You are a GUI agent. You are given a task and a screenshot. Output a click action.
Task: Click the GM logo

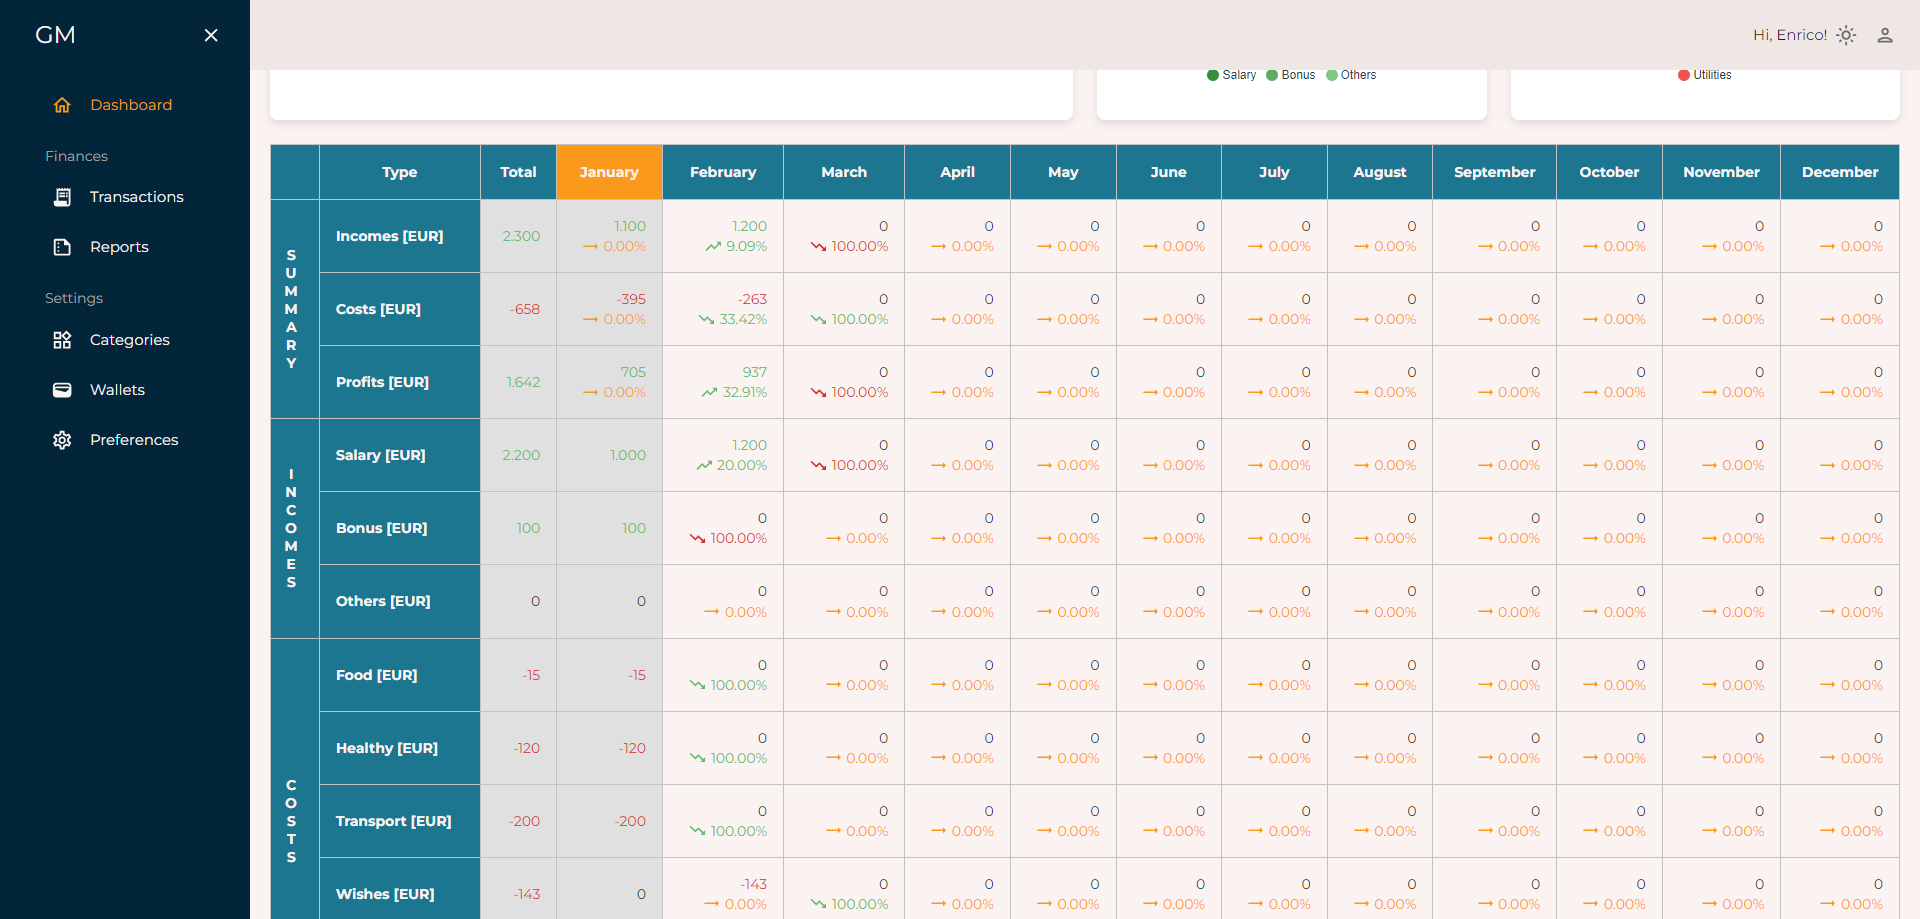click(x=55, y=35)
